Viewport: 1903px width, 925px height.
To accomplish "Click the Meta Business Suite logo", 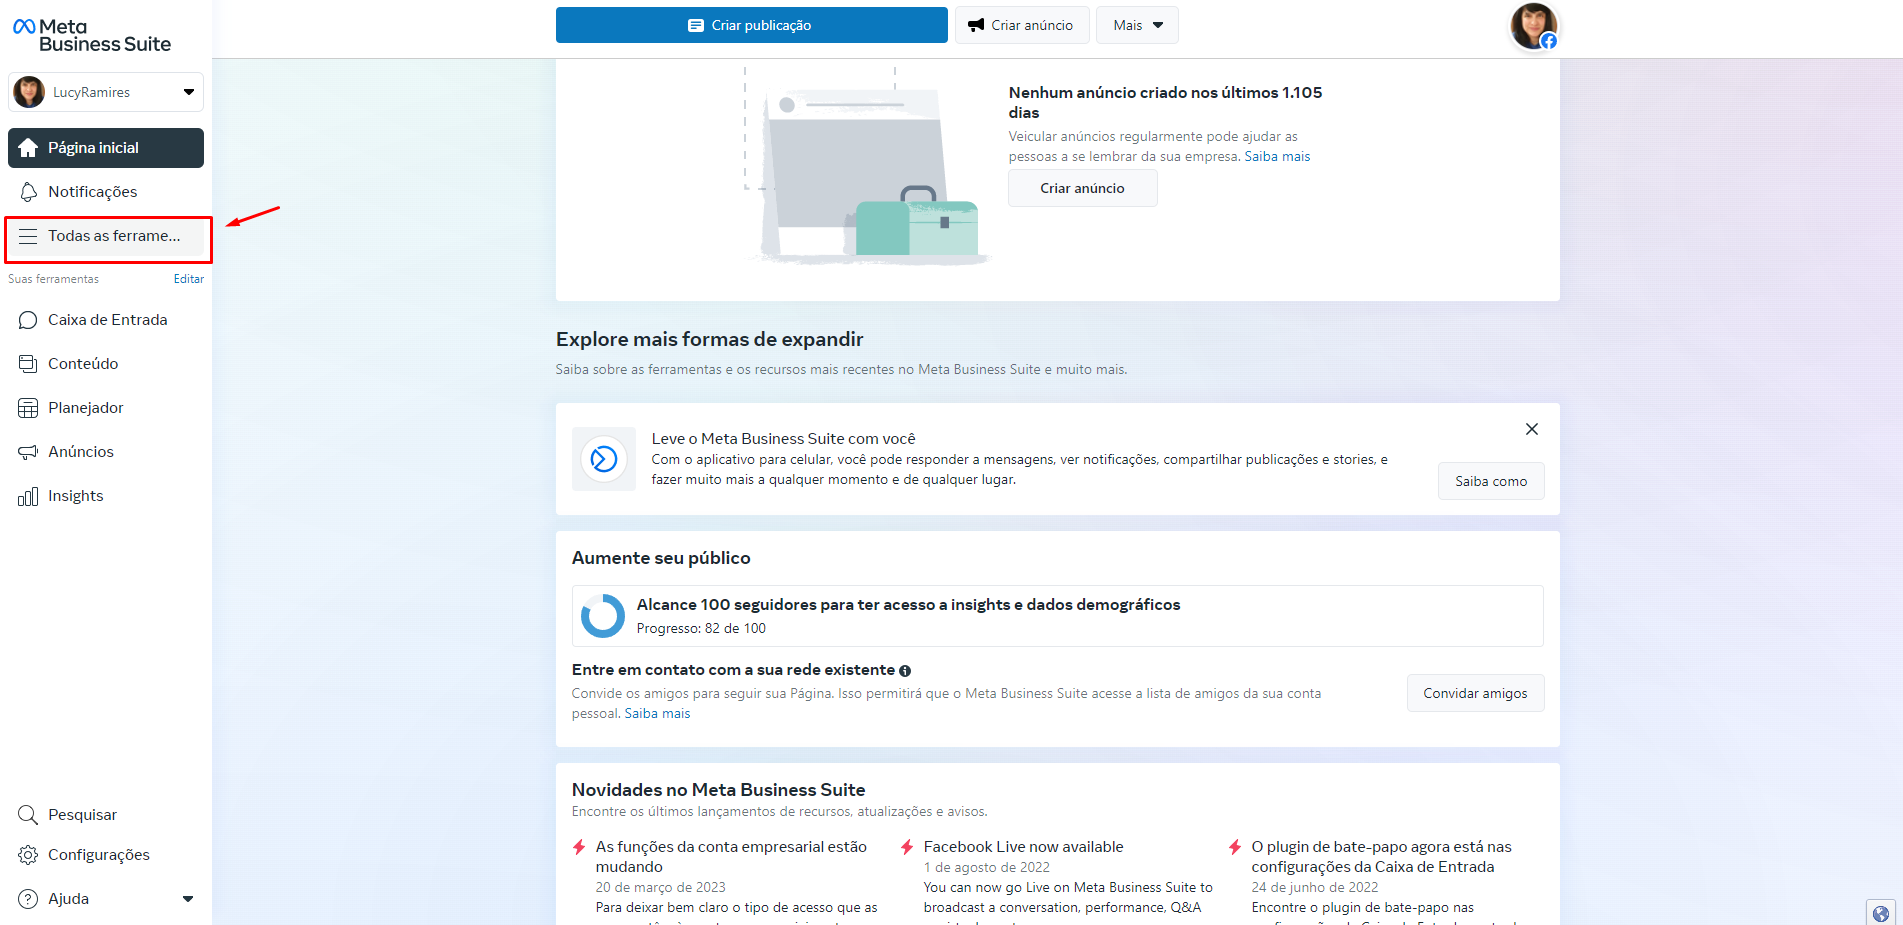I will [92, 35].
